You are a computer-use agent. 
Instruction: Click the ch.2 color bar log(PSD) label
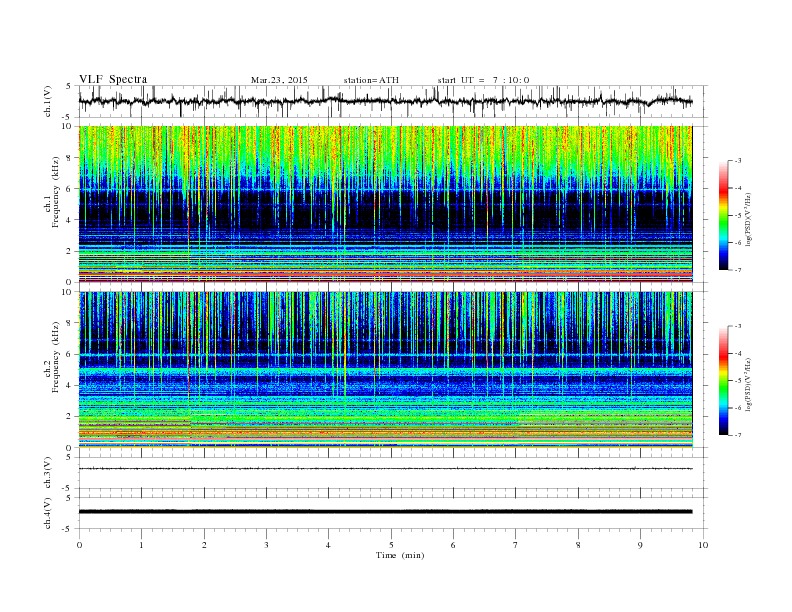point(750,384)
